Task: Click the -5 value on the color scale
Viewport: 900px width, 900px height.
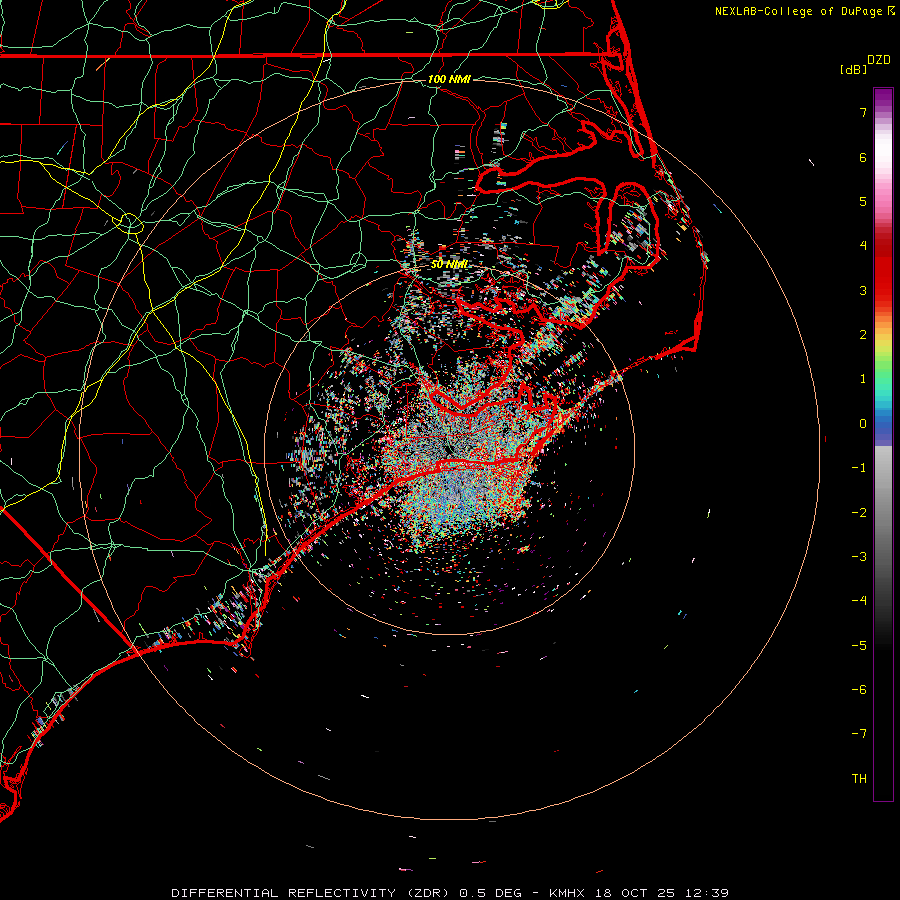Action: pos(859,646)
